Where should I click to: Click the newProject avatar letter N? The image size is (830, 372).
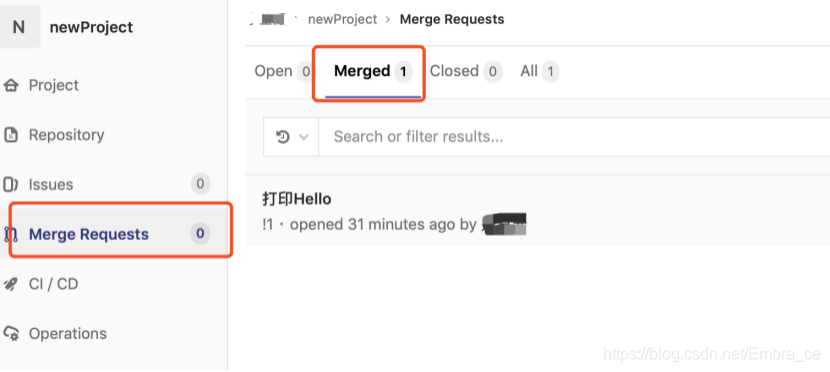pyautogui.click(x=19, y=27)
